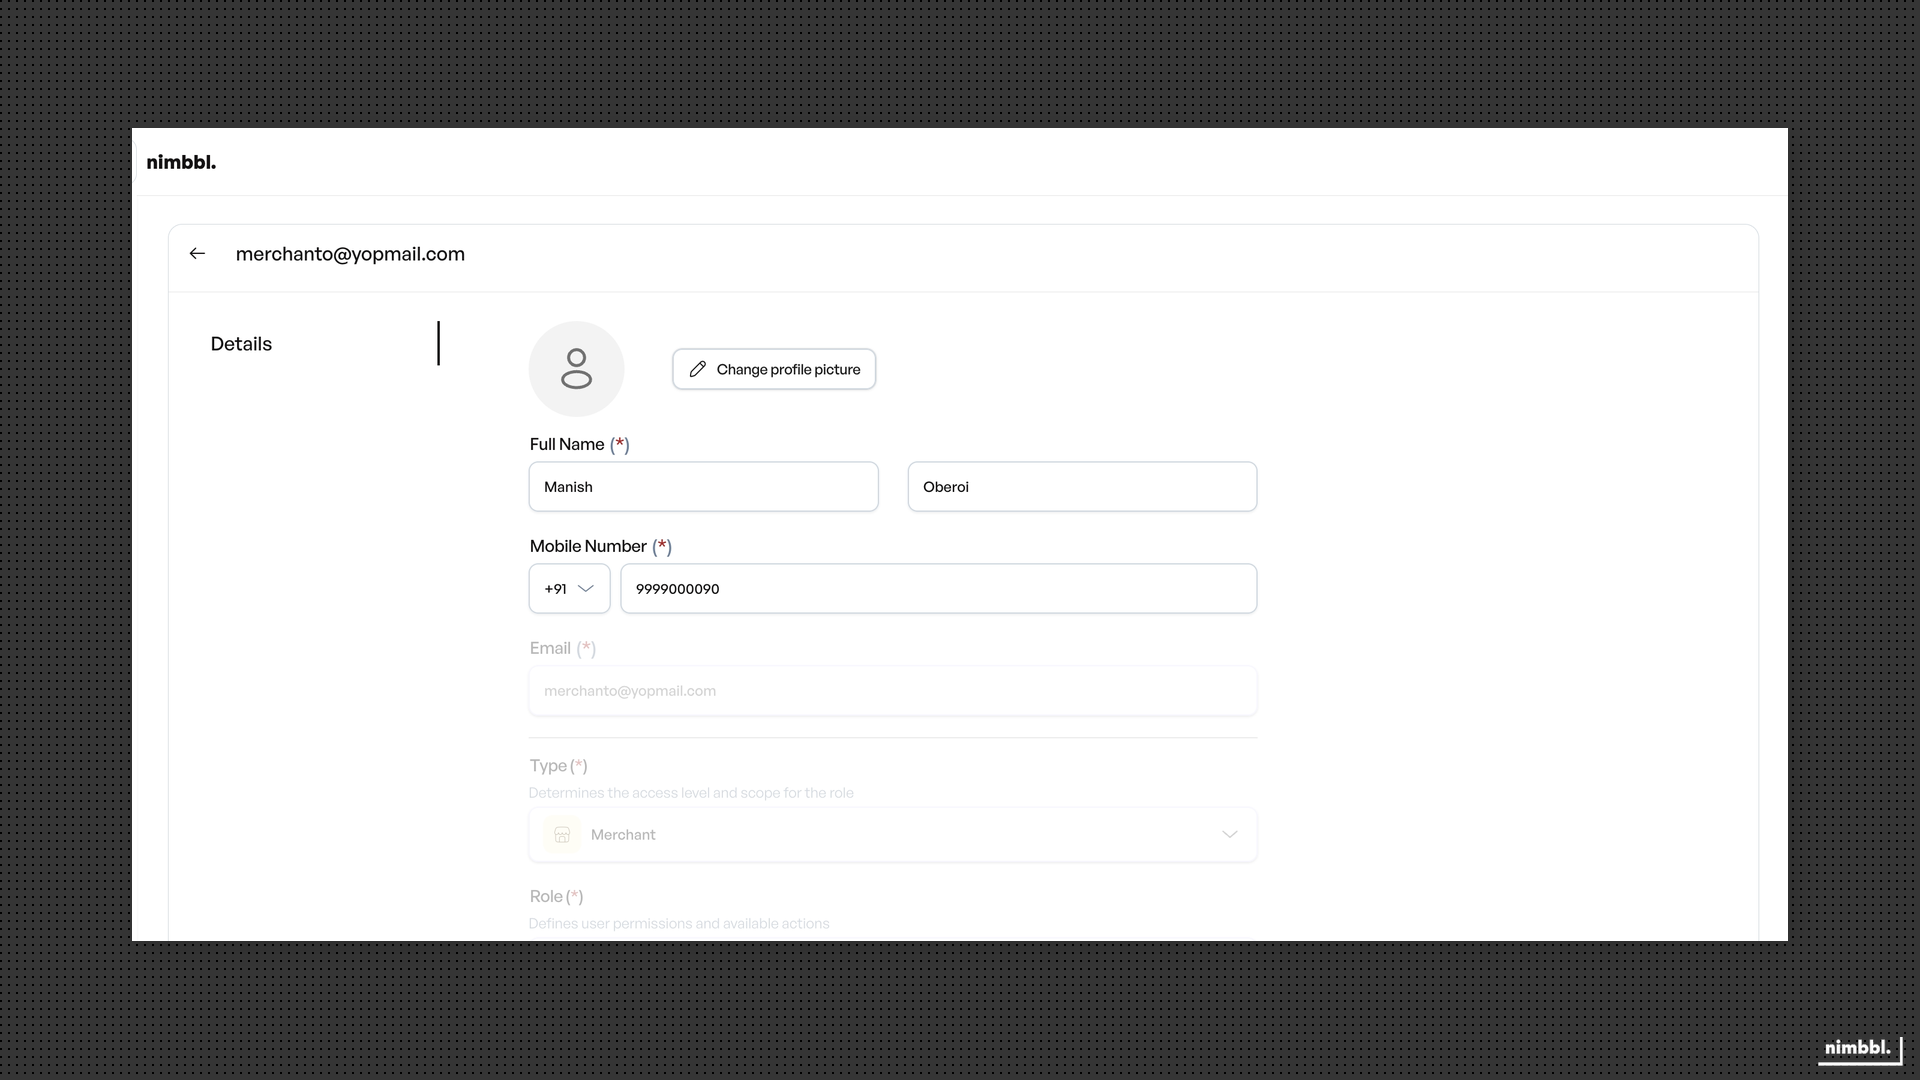Switch to the Details tab
The height and width of the screenshot is (1080, 1920).
click(240, 343)
